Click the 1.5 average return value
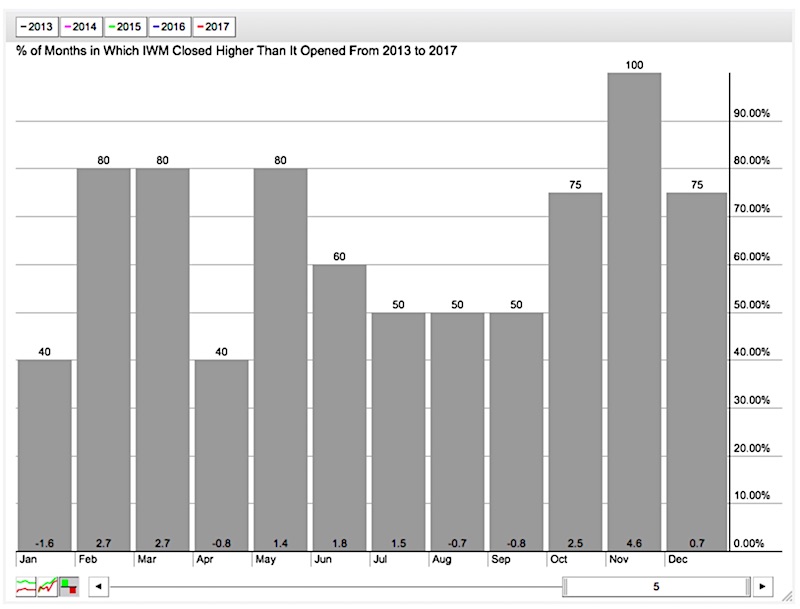Viewport: 800px width, 609px height. click(x=398, y=543)
